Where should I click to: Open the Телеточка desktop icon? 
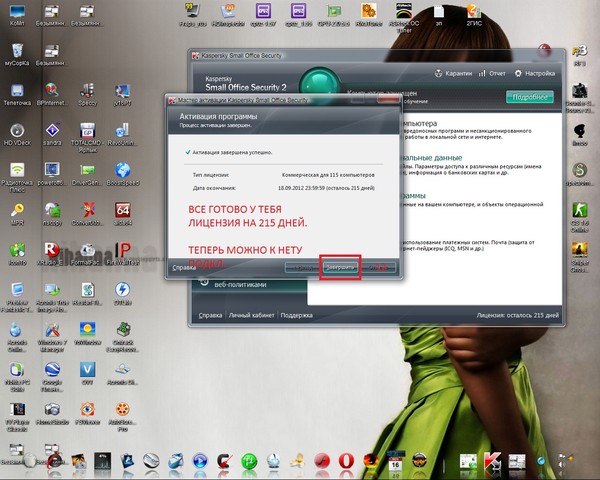pos(17,95)
